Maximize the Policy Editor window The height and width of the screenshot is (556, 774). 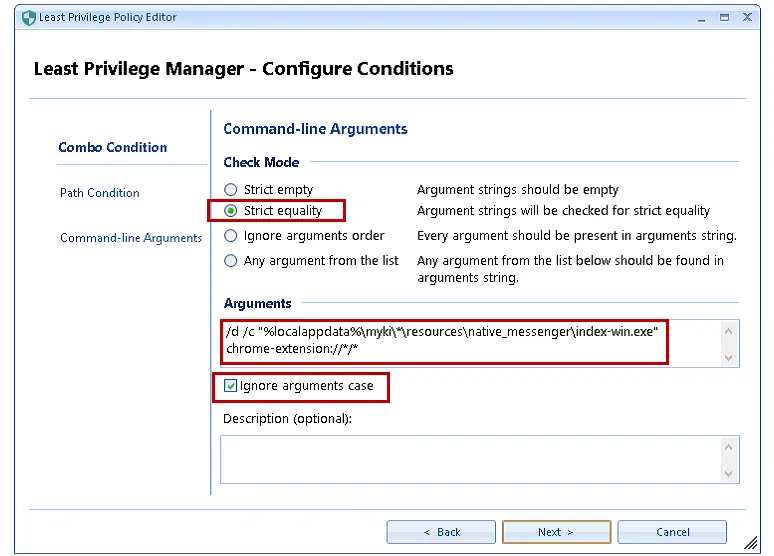(x=725, y=17)
